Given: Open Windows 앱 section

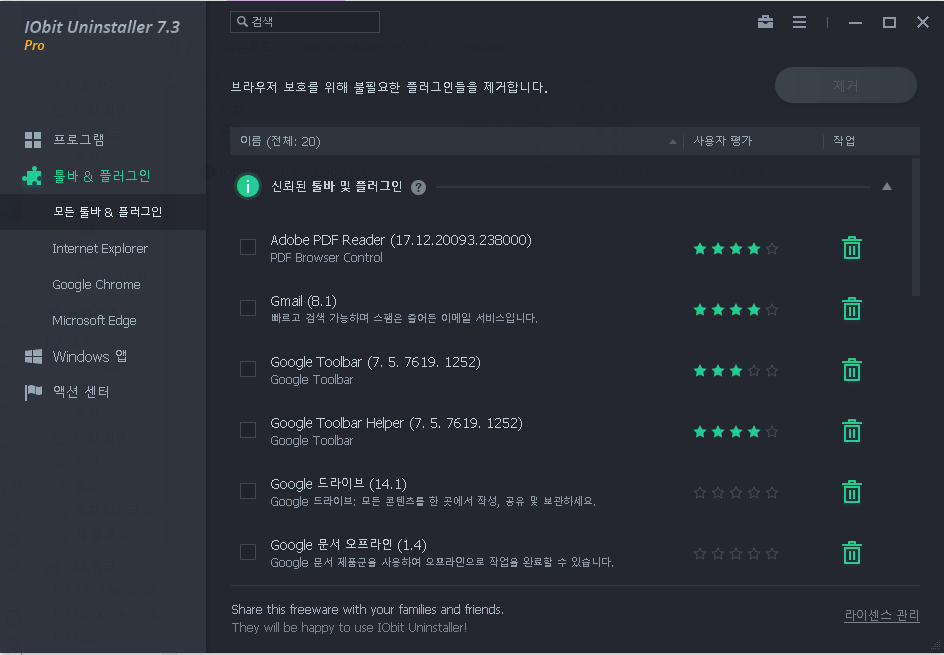Looking at the screenshot, I should pos(90,356).
